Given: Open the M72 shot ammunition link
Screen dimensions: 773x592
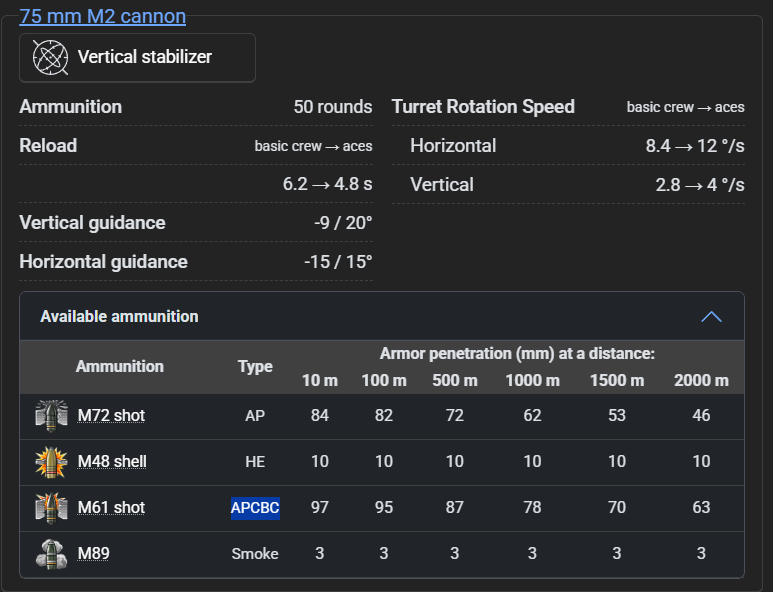Looking at the screenshot, I should coord(111,416).
